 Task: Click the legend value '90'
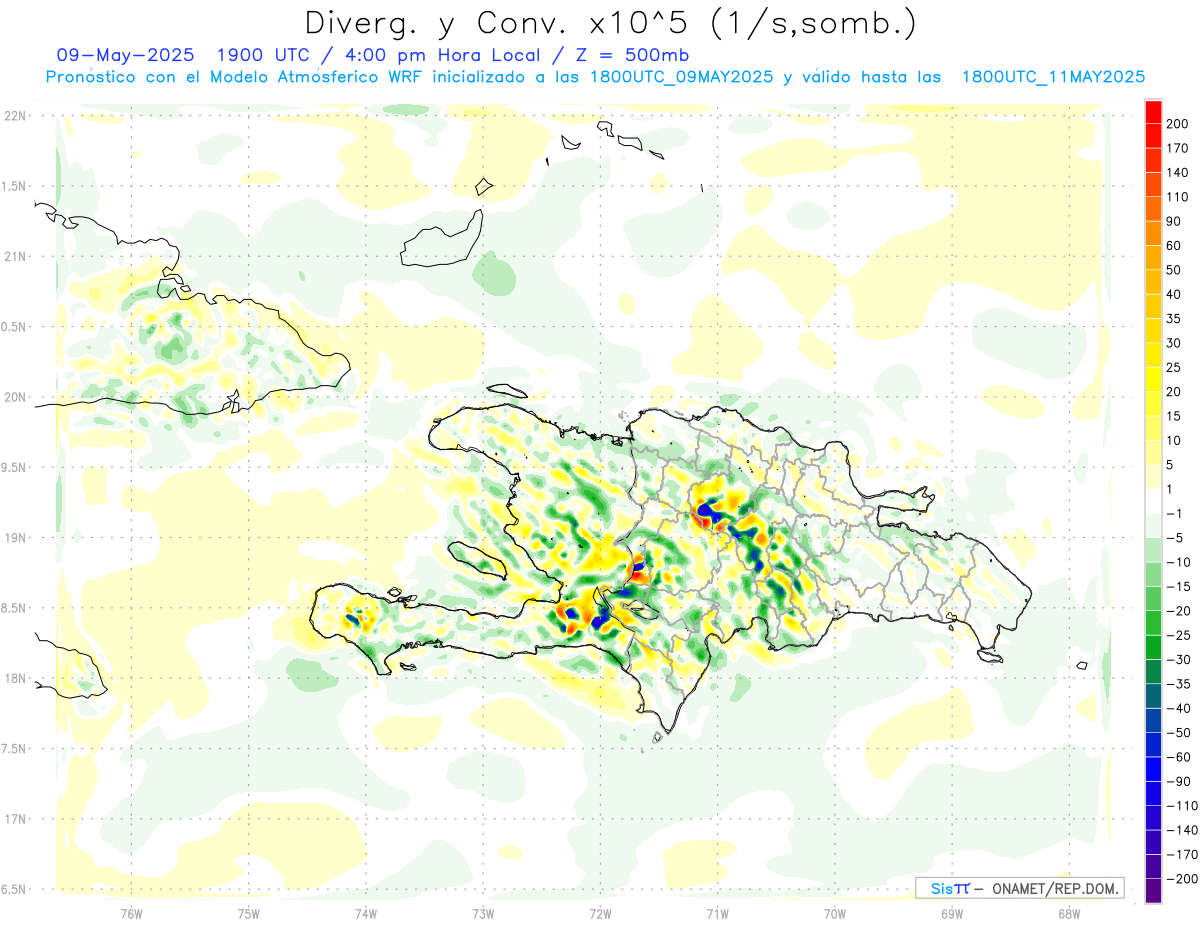pyautogui.click(x=1175, y=221)
